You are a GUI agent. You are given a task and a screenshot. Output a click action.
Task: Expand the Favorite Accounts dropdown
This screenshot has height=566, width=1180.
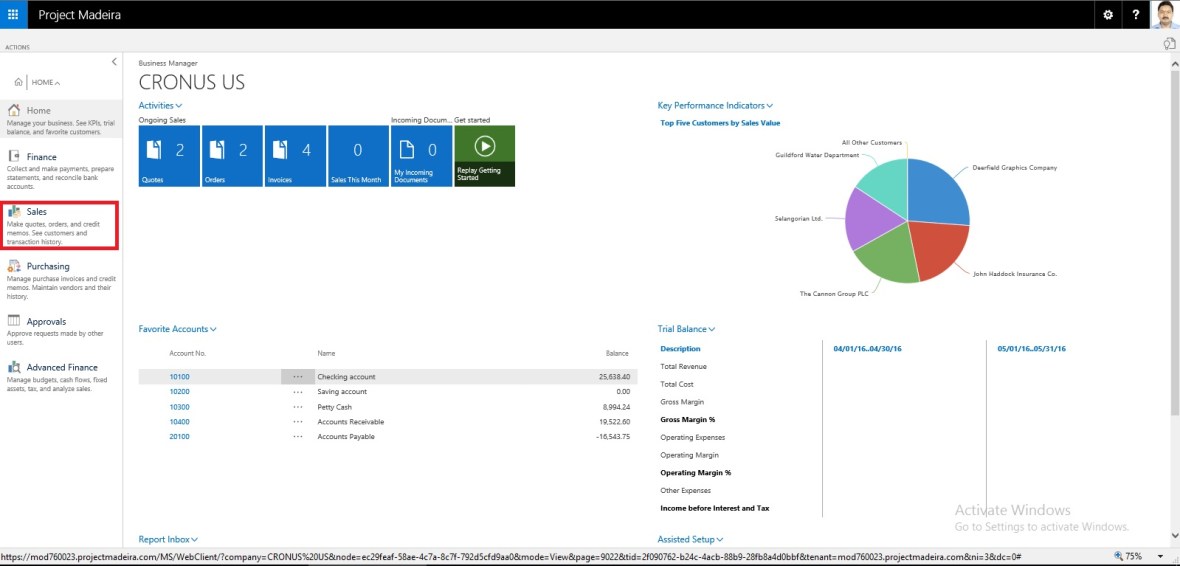click(x=177, y=329)
